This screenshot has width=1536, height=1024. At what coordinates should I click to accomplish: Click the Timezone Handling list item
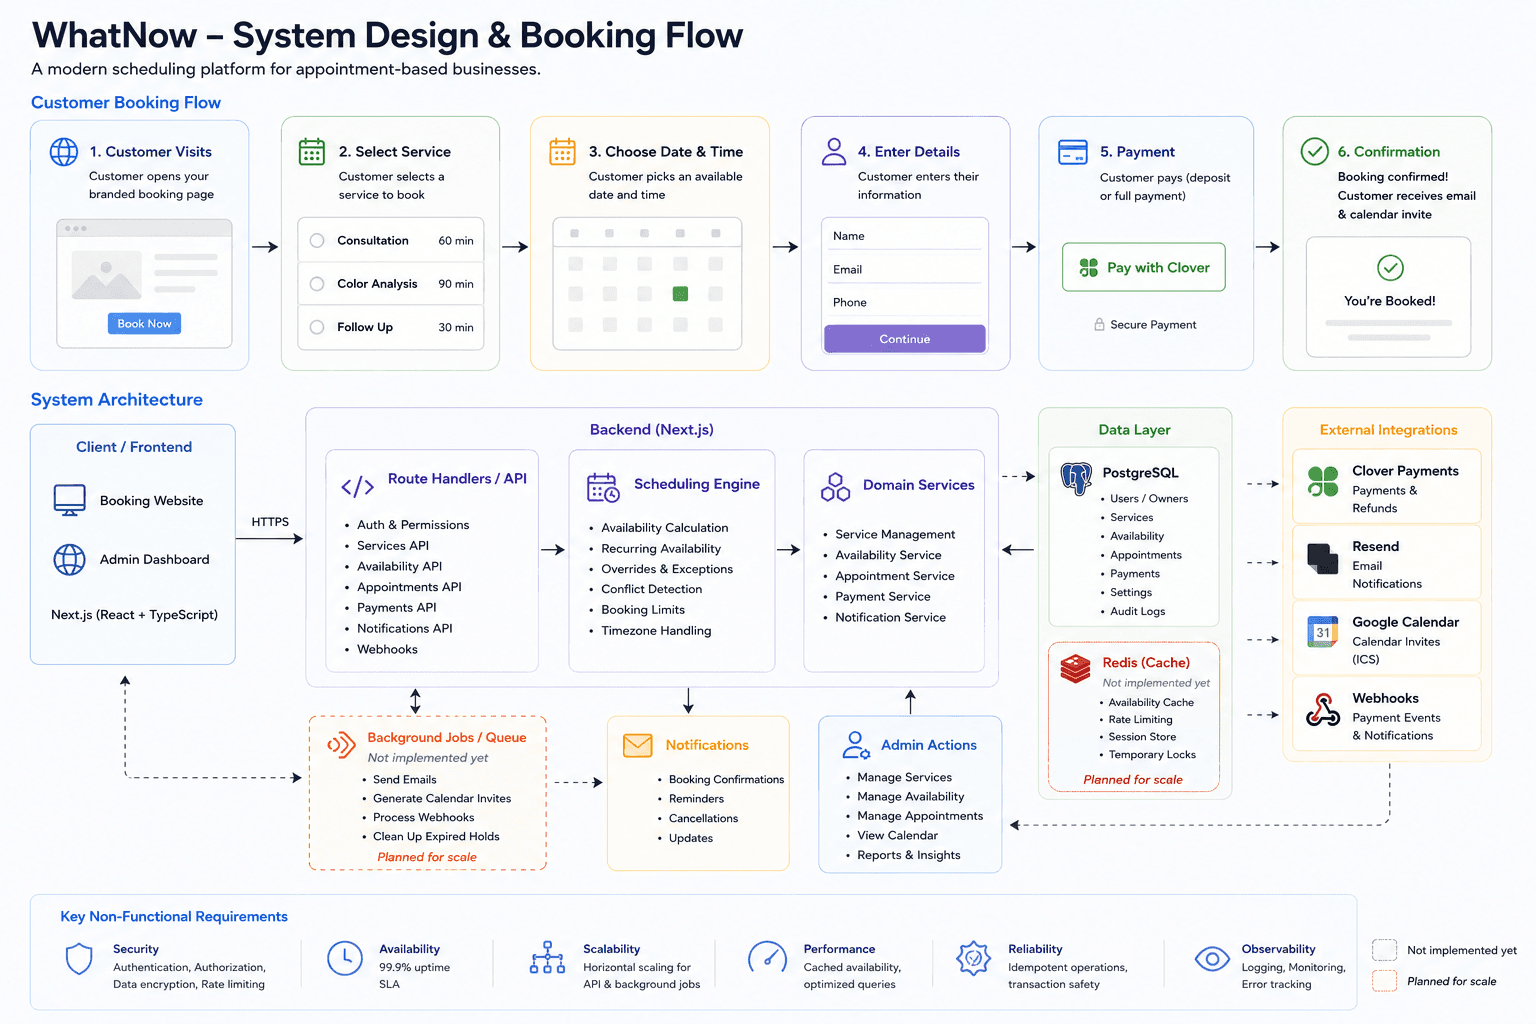click(x=656, y=631)
